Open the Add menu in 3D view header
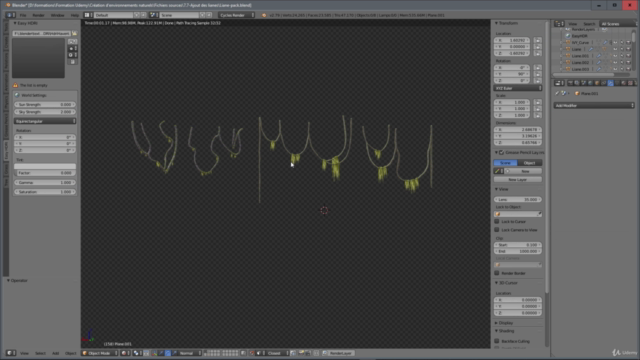Image resolution: width=640 pixels, height=360 pixels. tap(56, 353)
